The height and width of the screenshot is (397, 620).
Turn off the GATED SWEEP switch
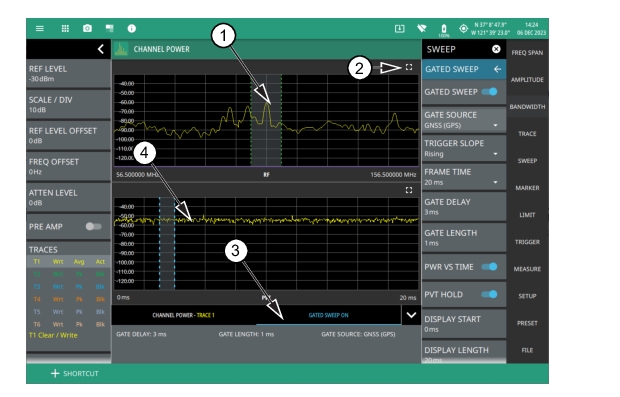click(490, 92)
